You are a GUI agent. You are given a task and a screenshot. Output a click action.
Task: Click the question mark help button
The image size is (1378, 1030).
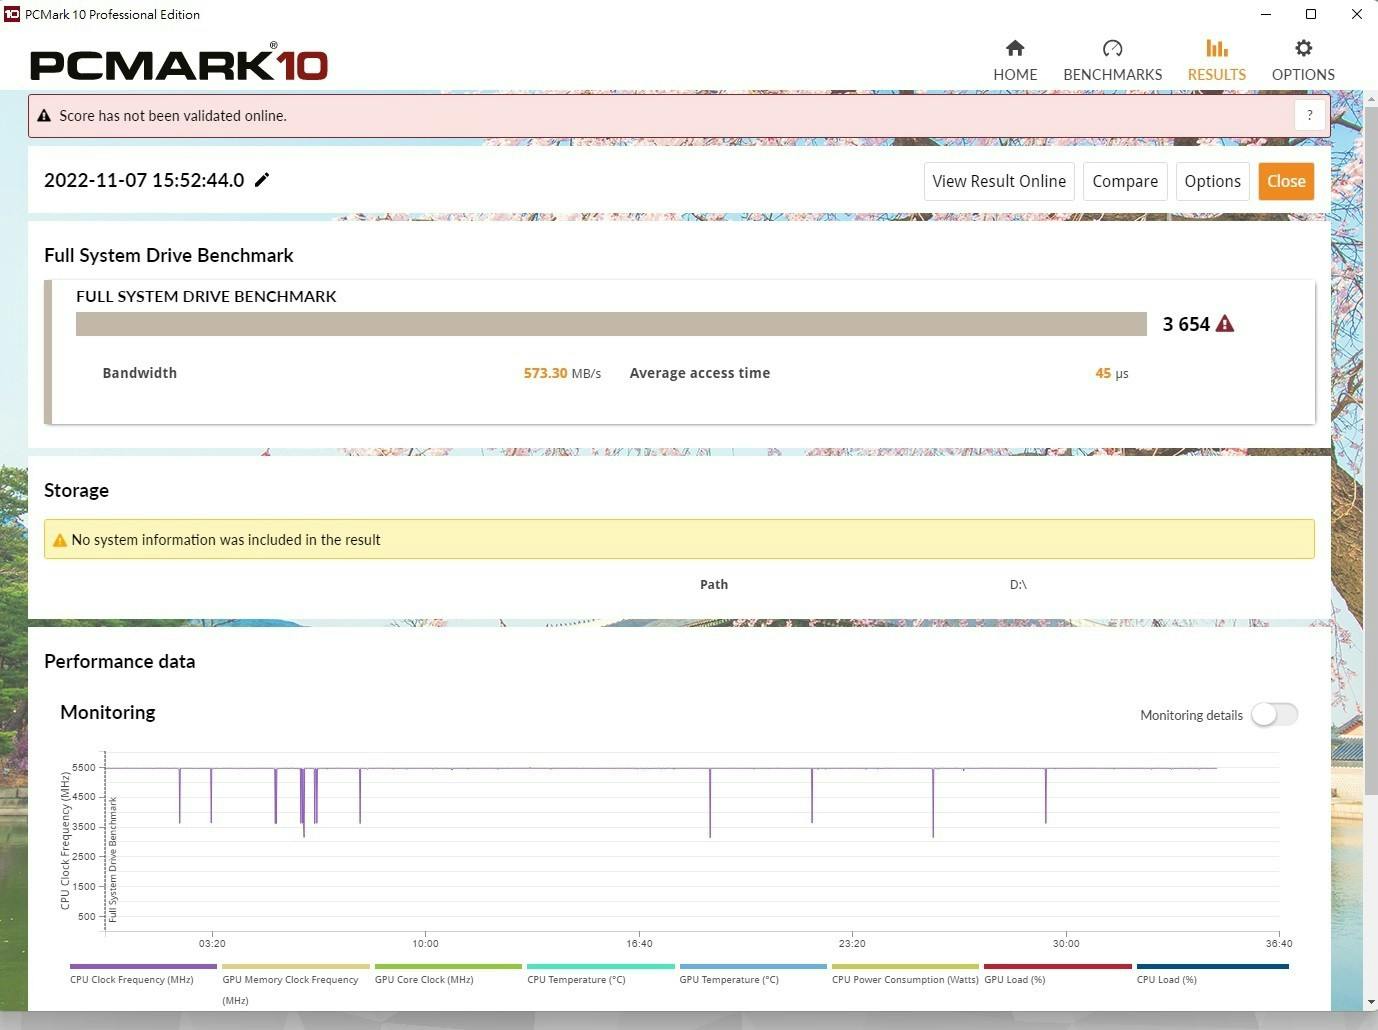coord(1309,115)
